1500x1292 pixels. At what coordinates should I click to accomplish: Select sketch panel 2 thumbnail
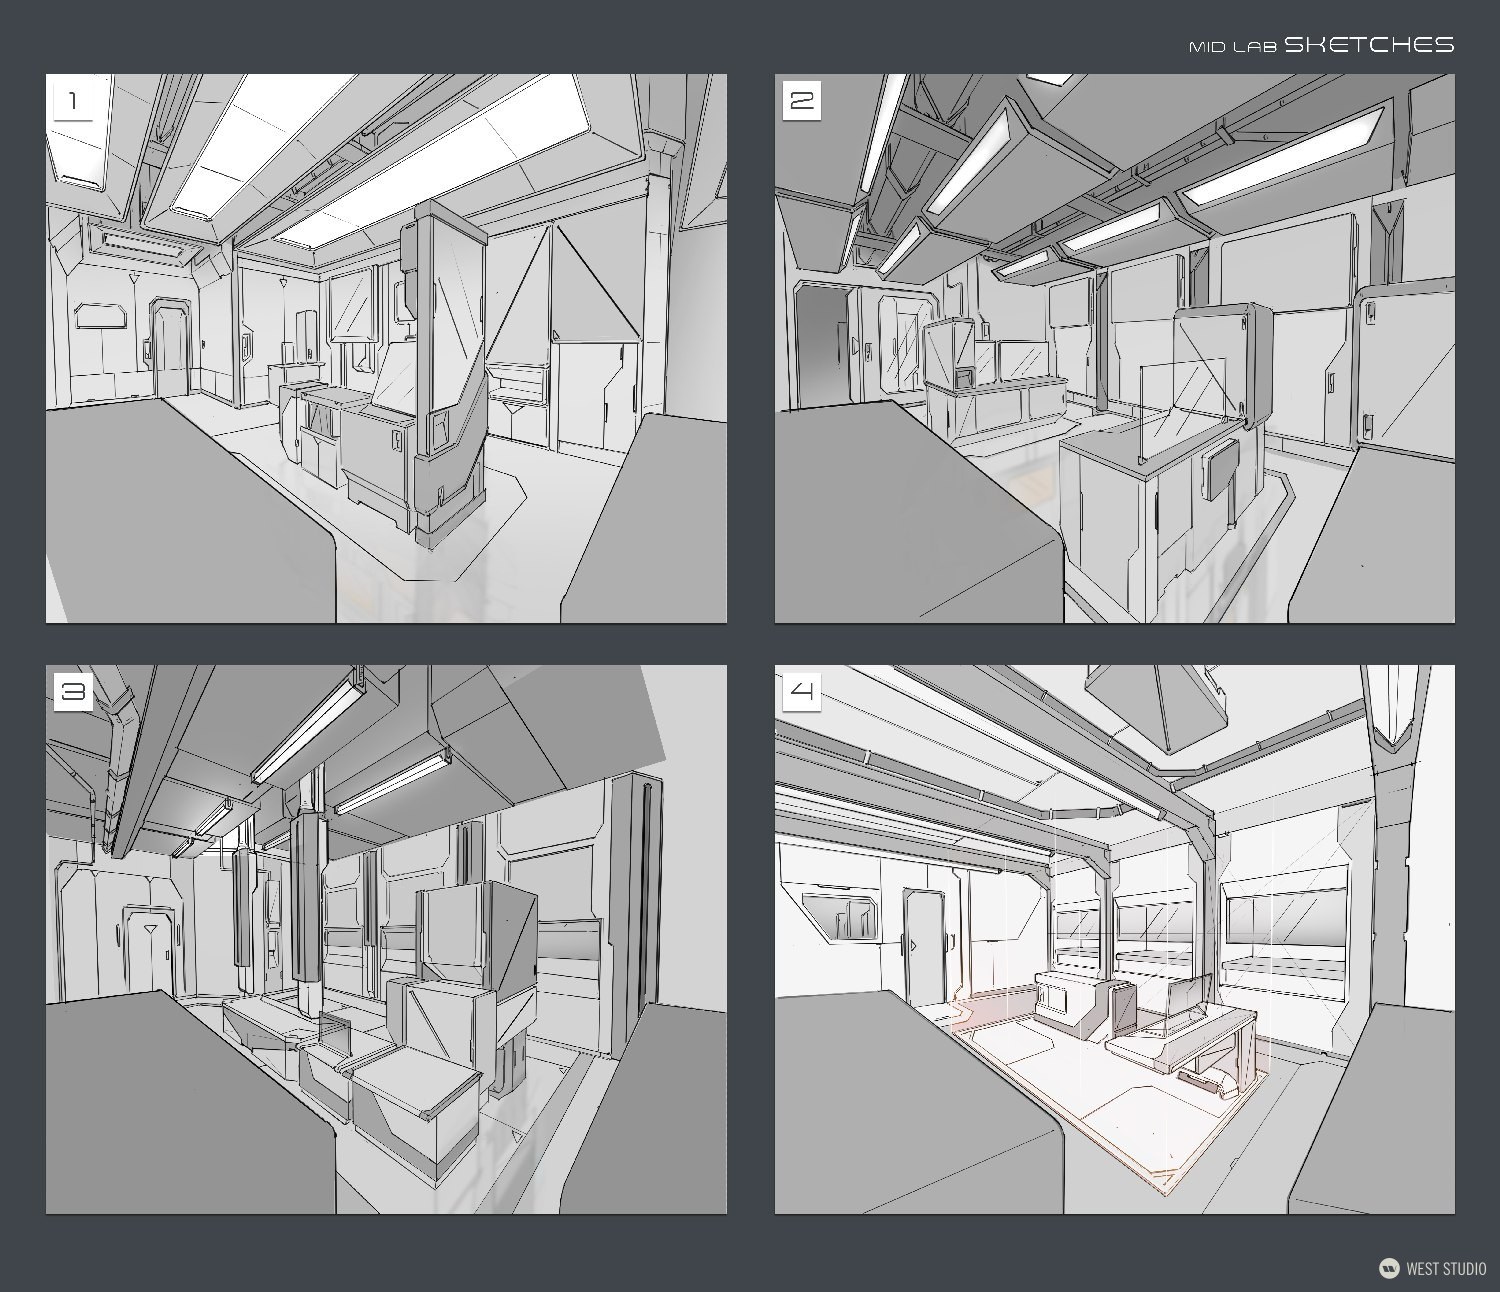coord(1115,348)
